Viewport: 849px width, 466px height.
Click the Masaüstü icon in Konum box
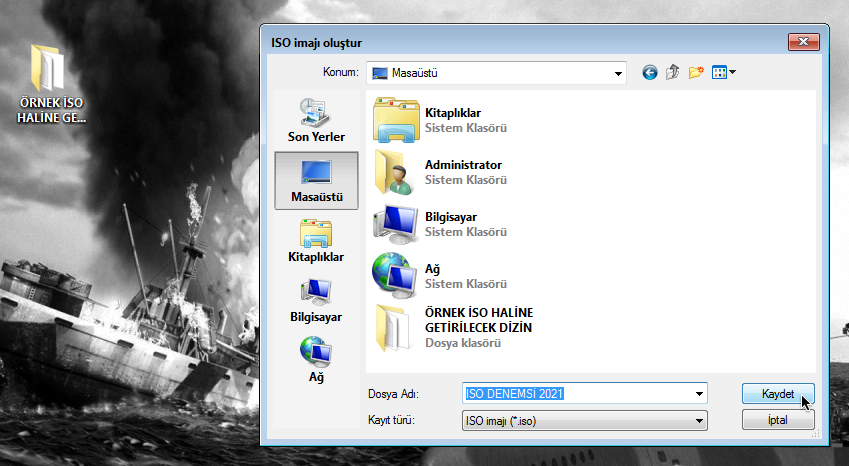coord(380,73)
